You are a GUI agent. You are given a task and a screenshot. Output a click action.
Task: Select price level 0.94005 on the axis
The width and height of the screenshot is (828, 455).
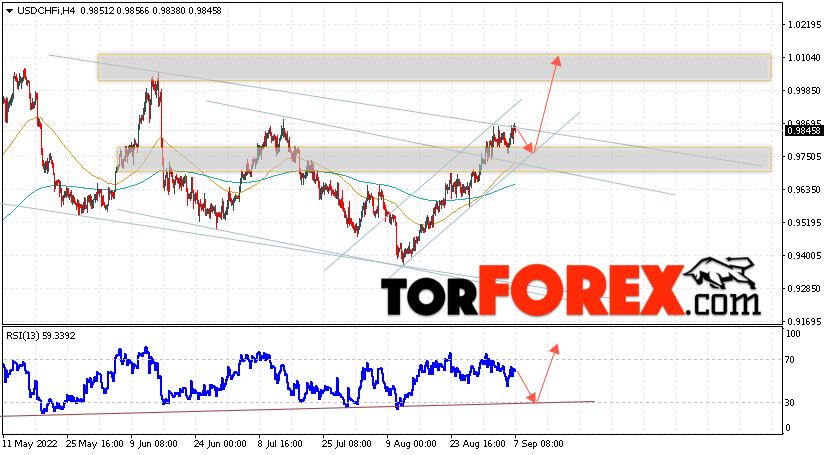(x=804, y=255)
